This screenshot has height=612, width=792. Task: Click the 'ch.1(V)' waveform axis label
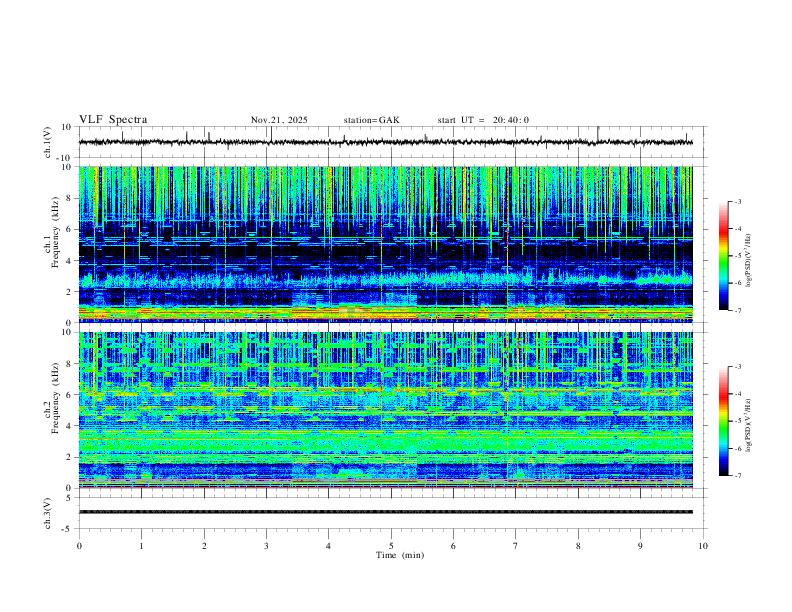[x=48, y=142]
